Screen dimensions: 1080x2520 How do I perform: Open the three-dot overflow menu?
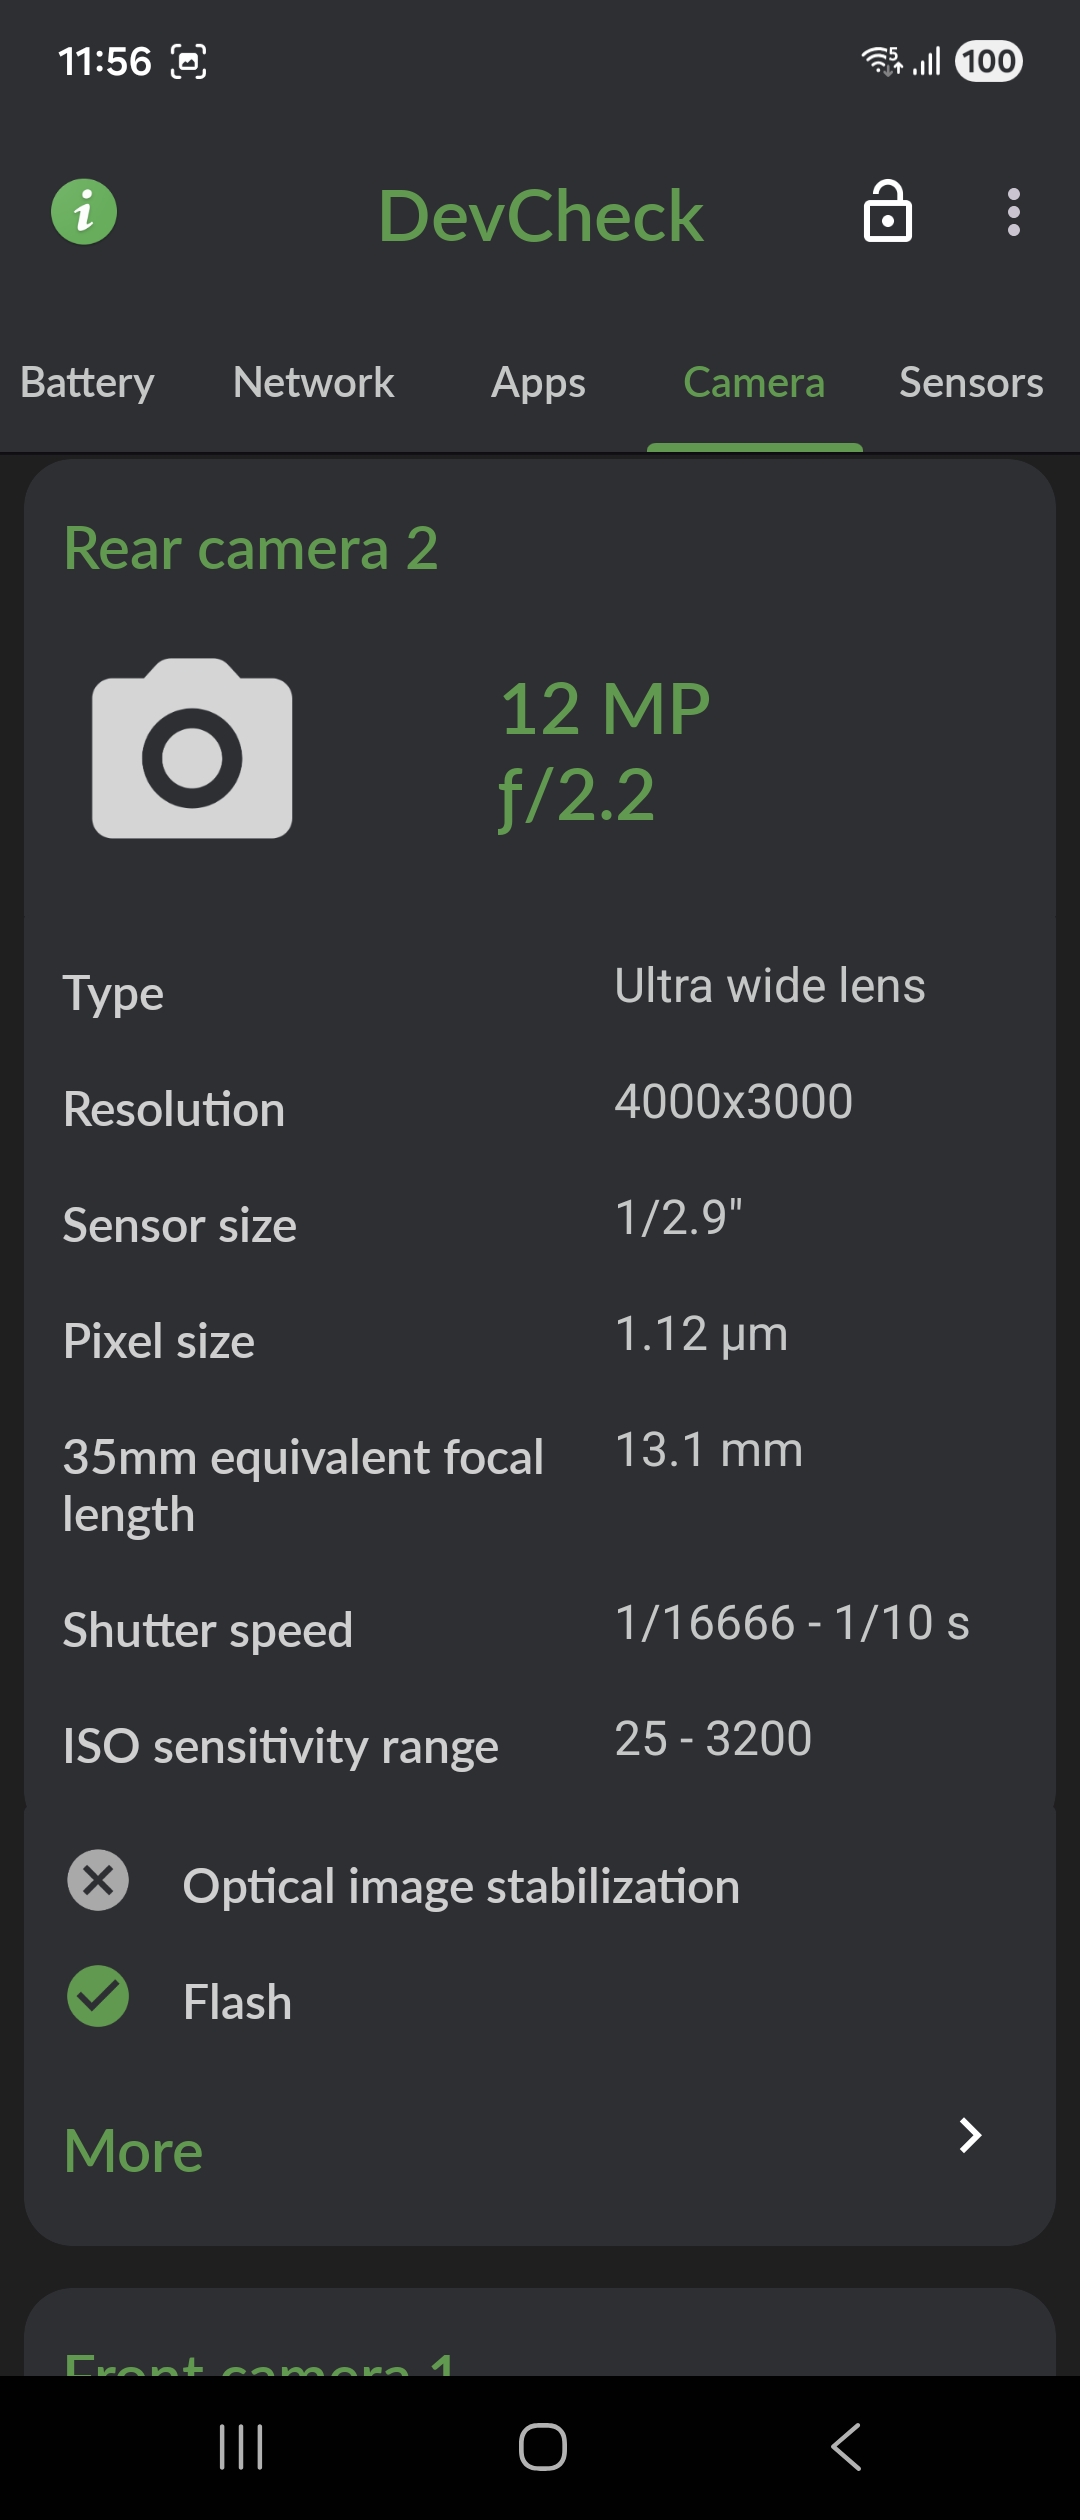click(x=1014, y=212)
